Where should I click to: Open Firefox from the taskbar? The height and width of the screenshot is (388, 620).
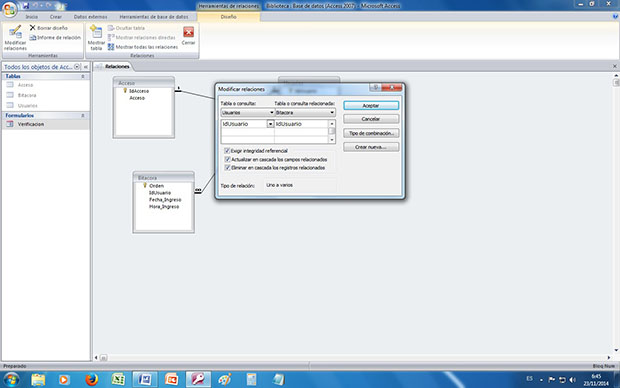pos(91,380)
